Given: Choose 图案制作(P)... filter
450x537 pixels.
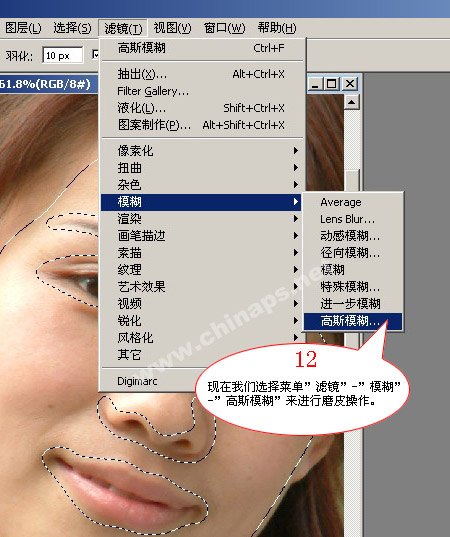Looking at the screenshot, I should [x=202, y=125].
